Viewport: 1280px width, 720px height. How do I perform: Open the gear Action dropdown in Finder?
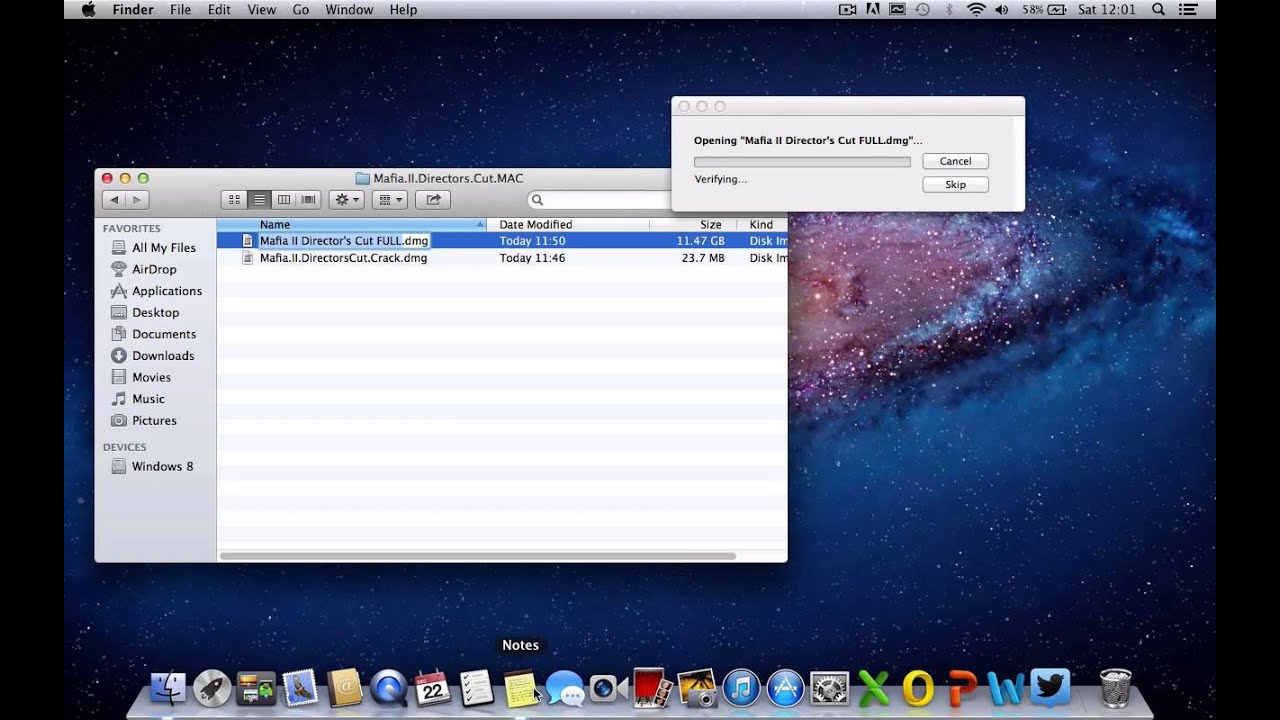click(346, 200)
